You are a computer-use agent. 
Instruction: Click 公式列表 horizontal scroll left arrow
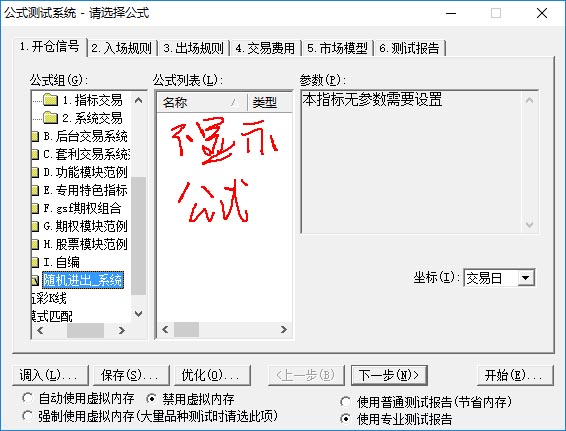tap(165, 330)
